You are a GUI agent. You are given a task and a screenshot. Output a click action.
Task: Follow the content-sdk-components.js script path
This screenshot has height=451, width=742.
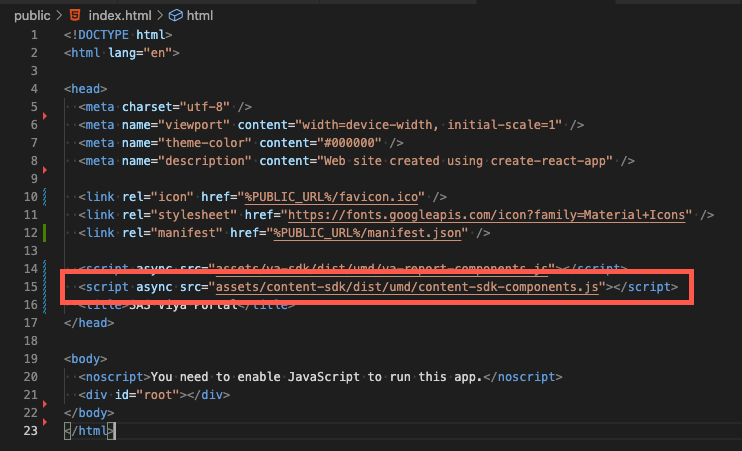point(407,287)
